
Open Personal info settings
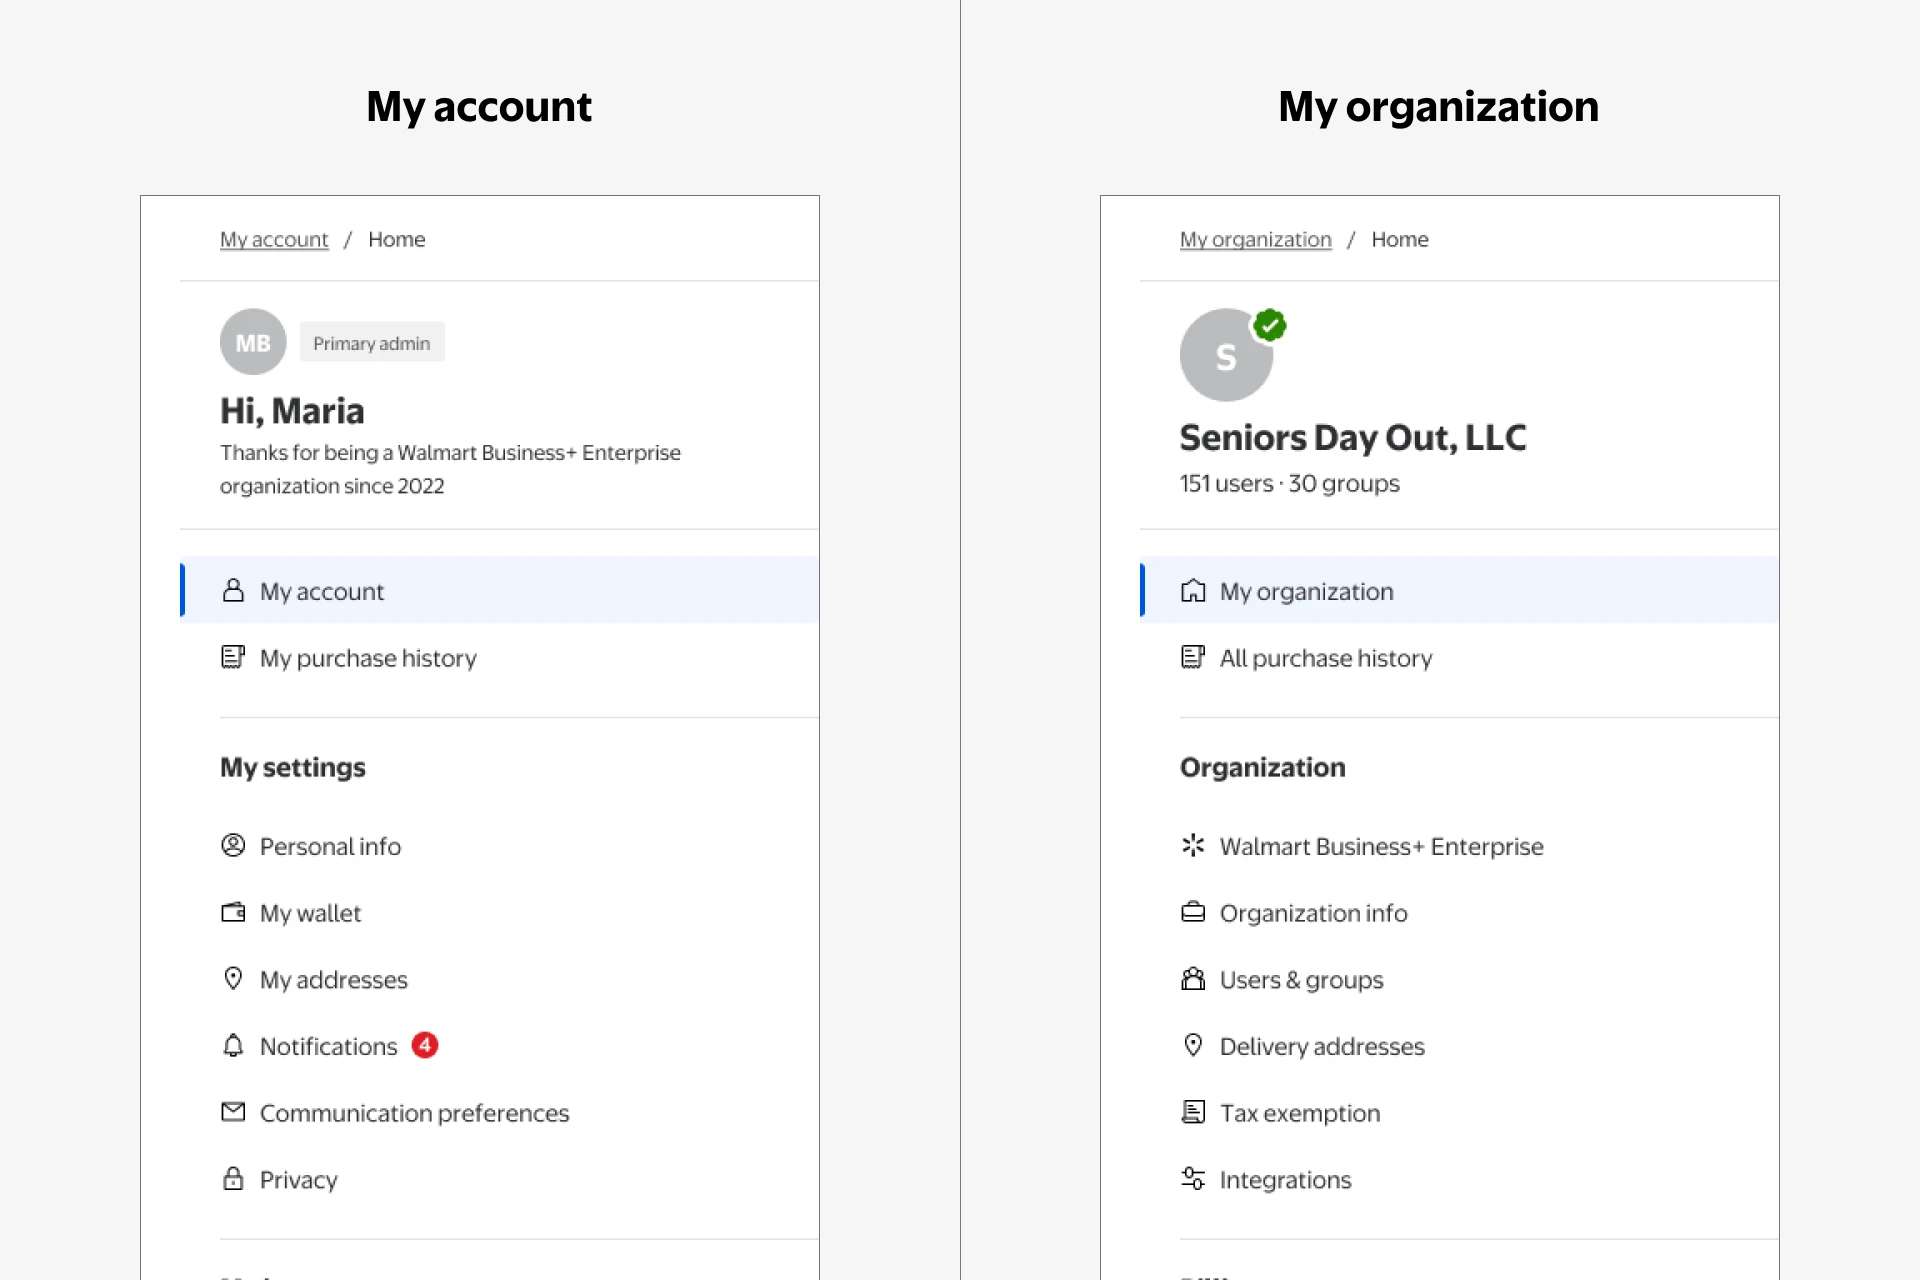coord(330,846)
